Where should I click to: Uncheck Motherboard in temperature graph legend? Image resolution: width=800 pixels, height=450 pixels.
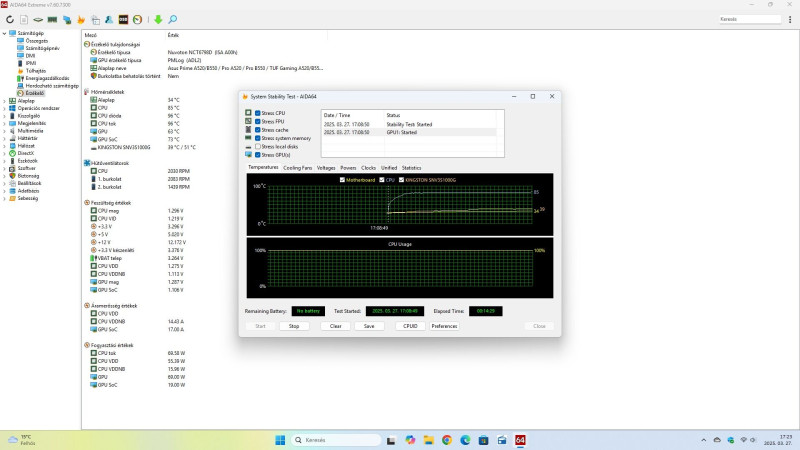coord(342,180)
